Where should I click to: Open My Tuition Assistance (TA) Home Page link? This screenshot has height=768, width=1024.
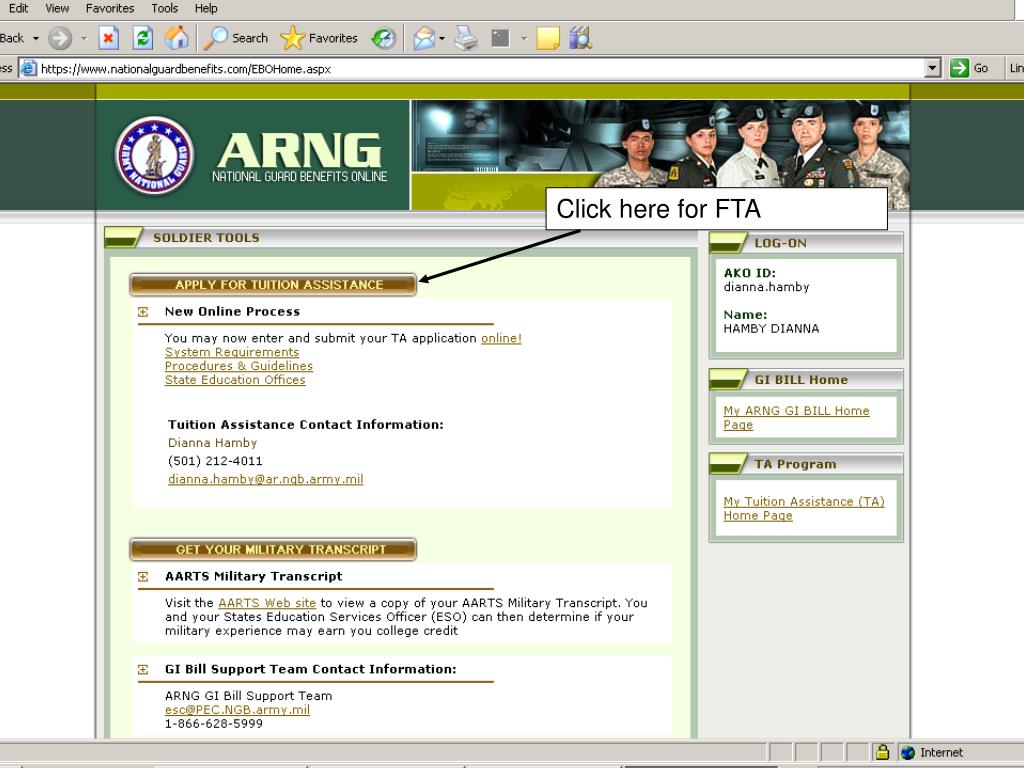(x=804, y=508)
